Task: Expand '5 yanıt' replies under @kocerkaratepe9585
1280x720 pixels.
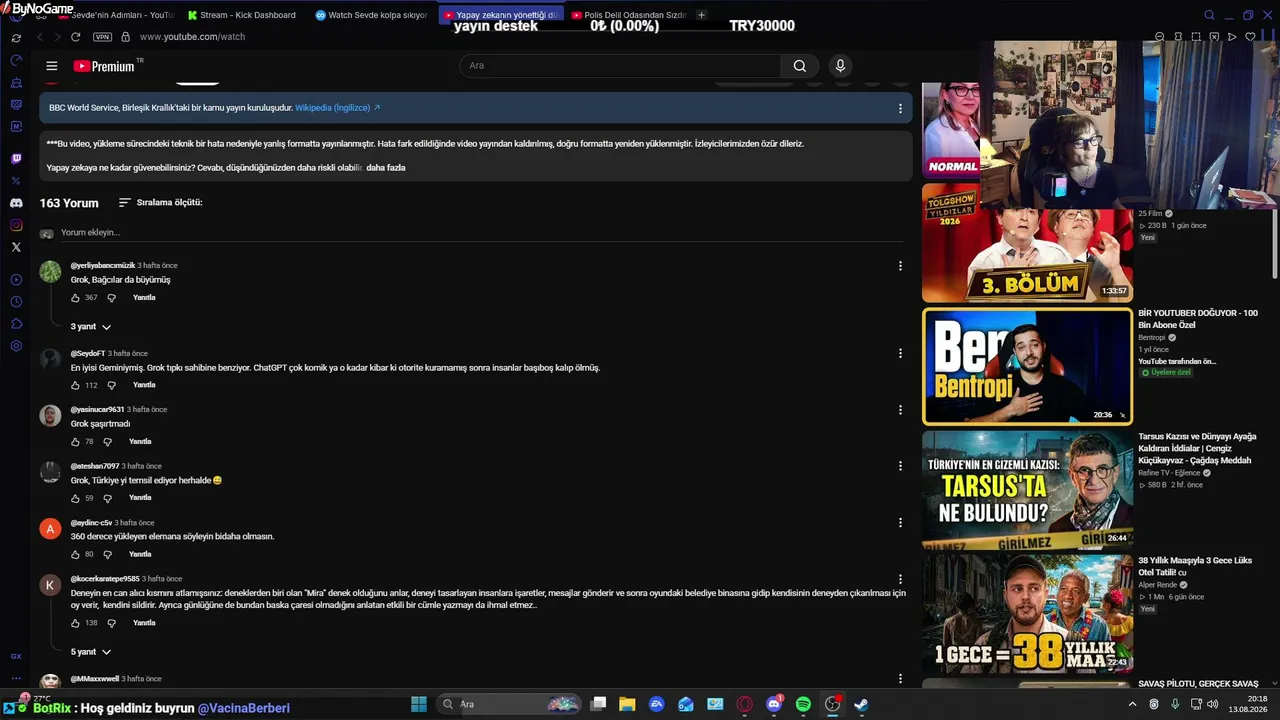Action: tap(91, 652)
